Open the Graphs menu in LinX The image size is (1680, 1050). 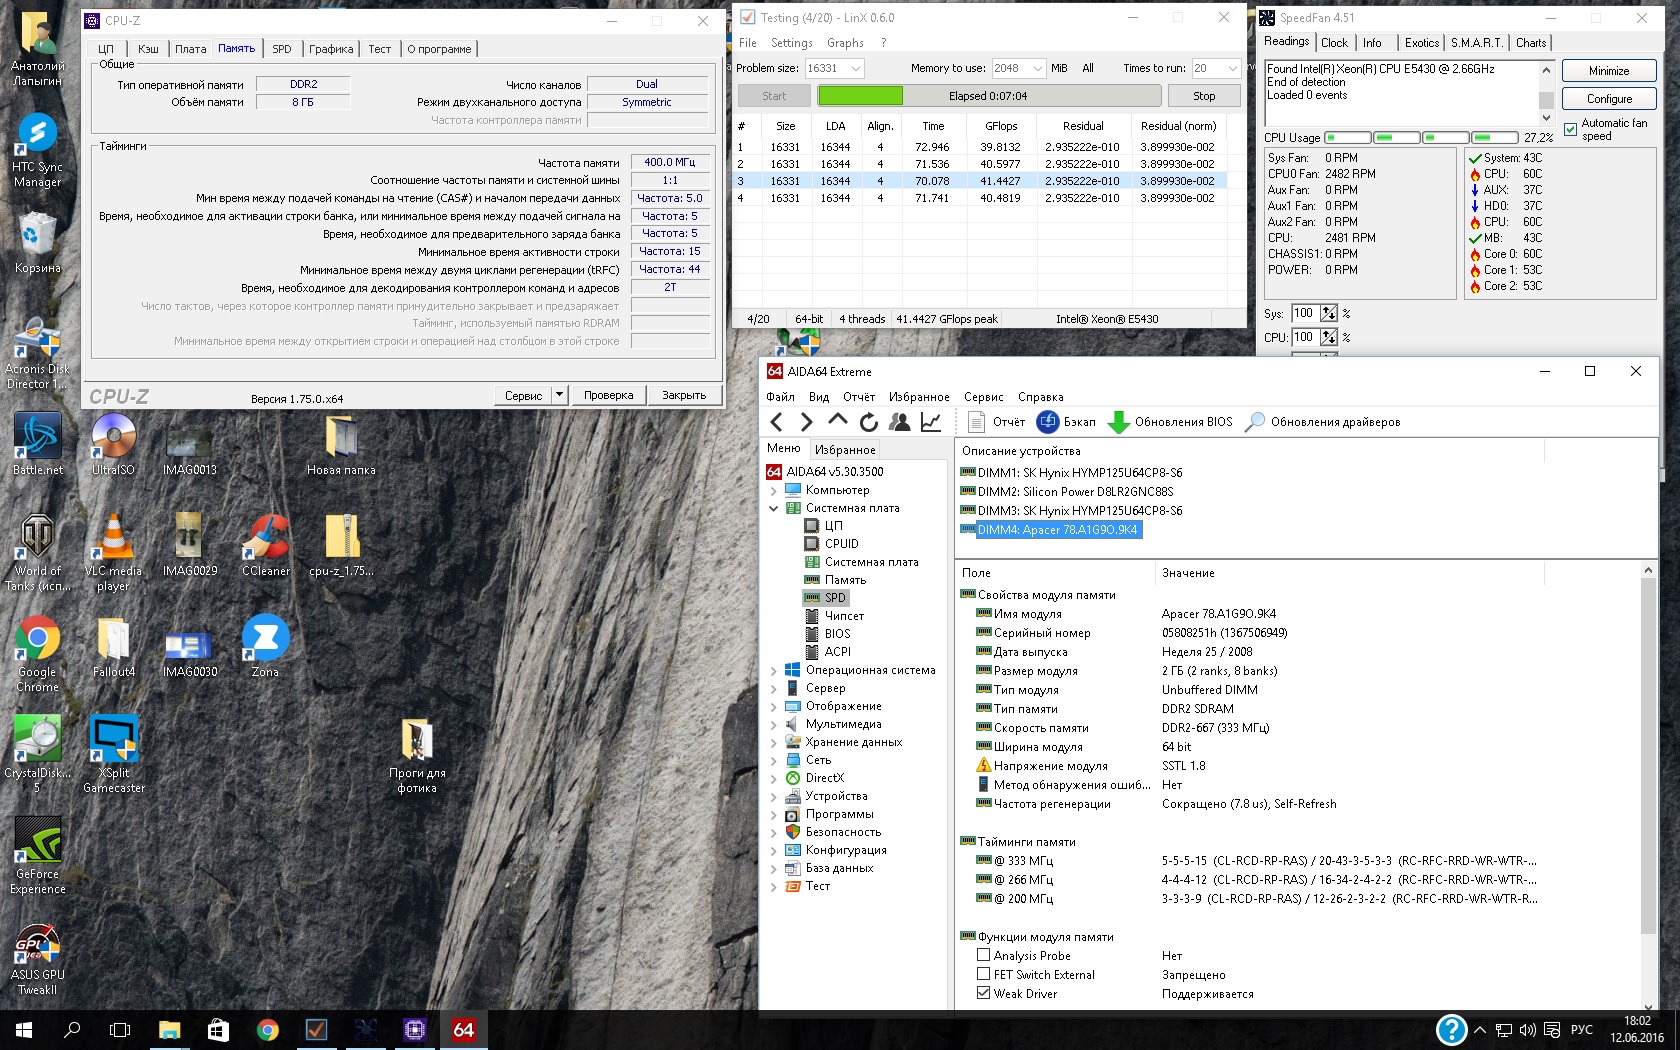click(x=845, y=43)
